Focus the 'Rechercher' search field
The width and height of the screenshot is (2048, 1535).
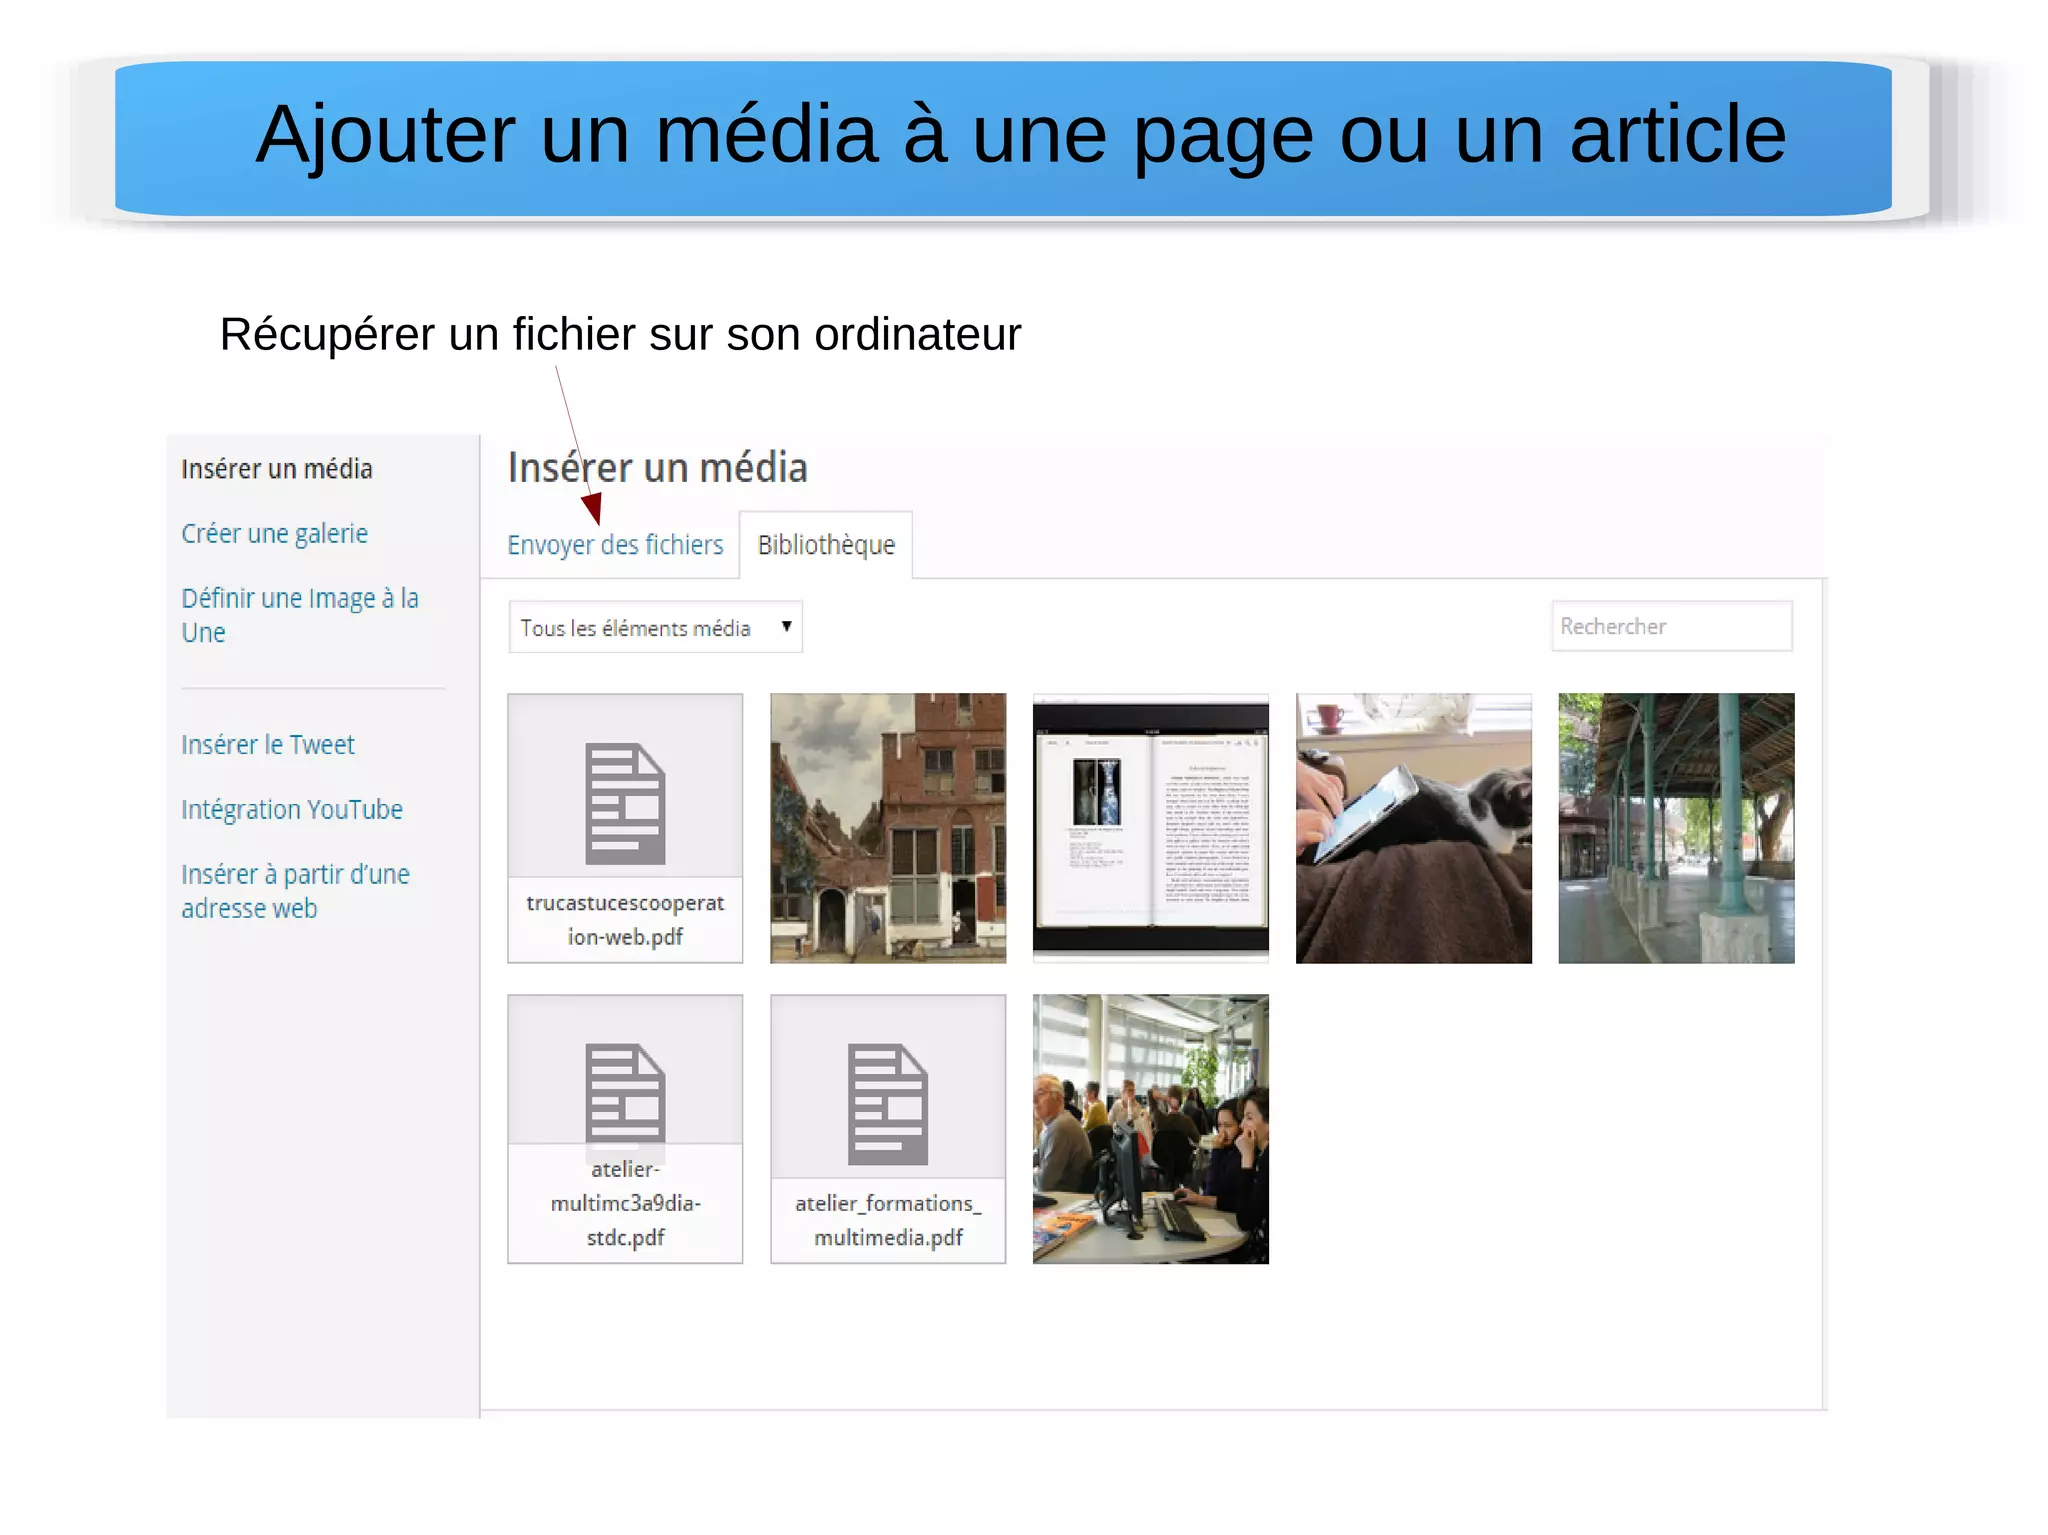[x=1672, y=626]
